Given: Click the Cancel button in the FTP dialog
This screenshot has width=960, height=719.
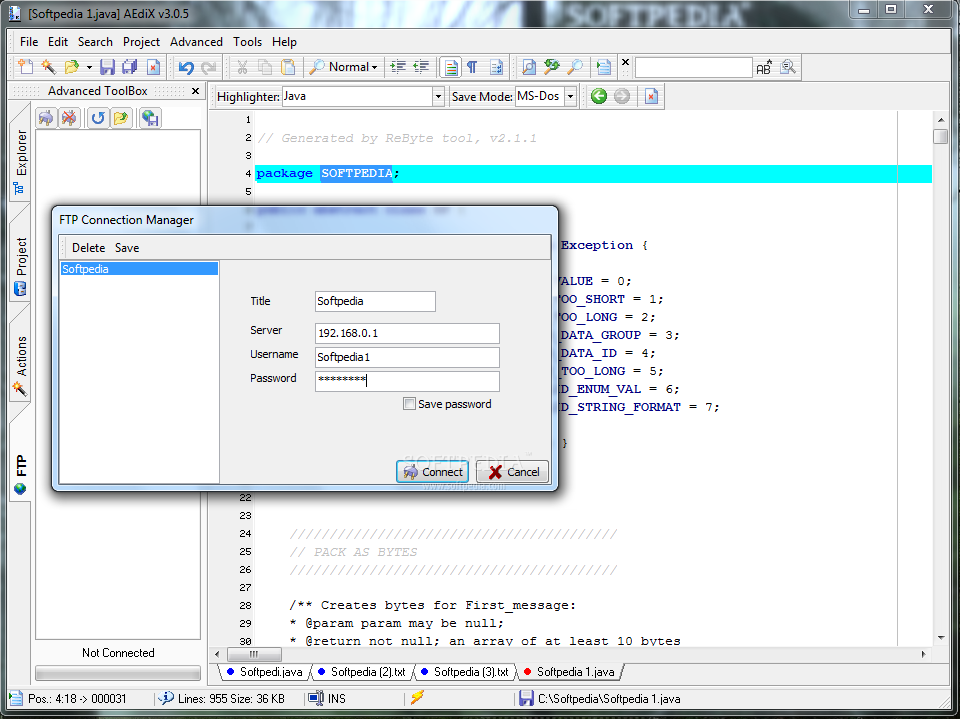Looking at the screenshot, I should [512, 472].
